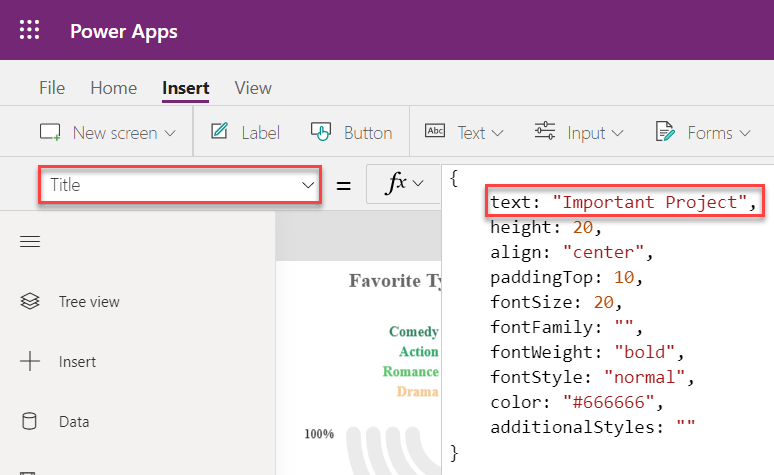Click the Power Apps title link
The image size is (774, 475).
click(x=124, y=31)
